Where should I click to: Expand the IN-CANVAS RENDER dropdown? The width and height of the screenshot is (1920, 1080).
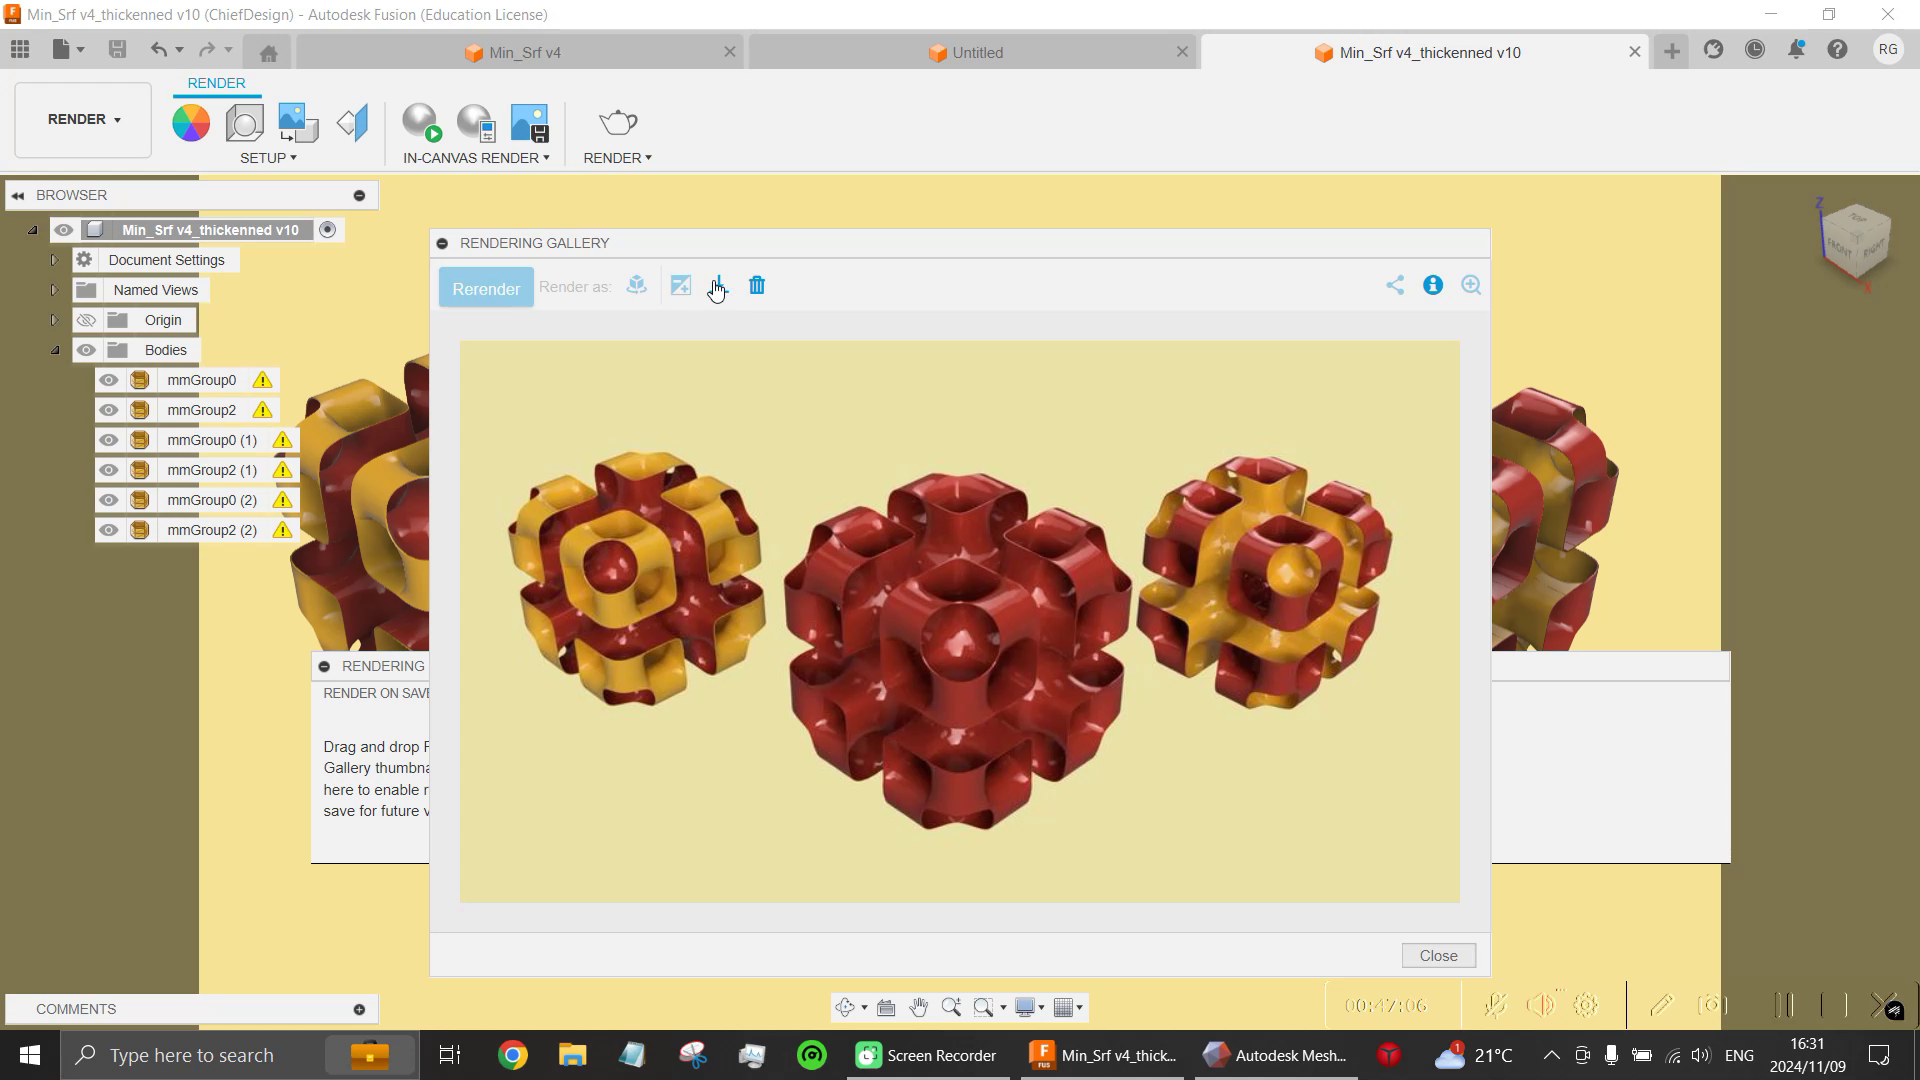tap(476, 158)
